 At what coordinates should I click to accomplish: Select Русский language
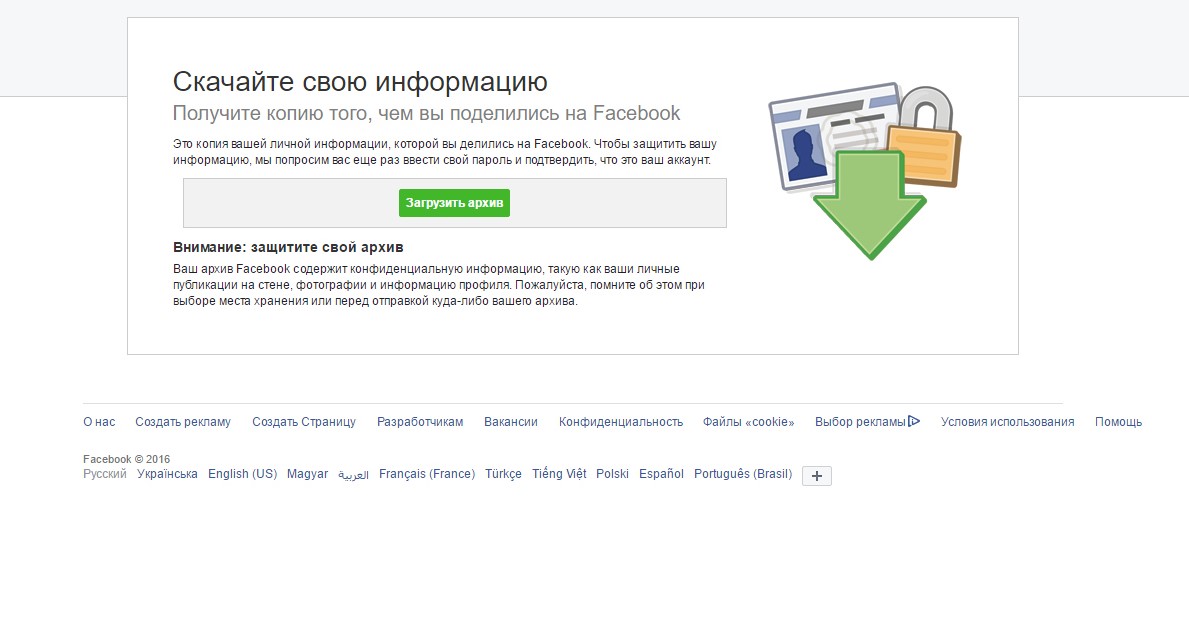(105, 474)
